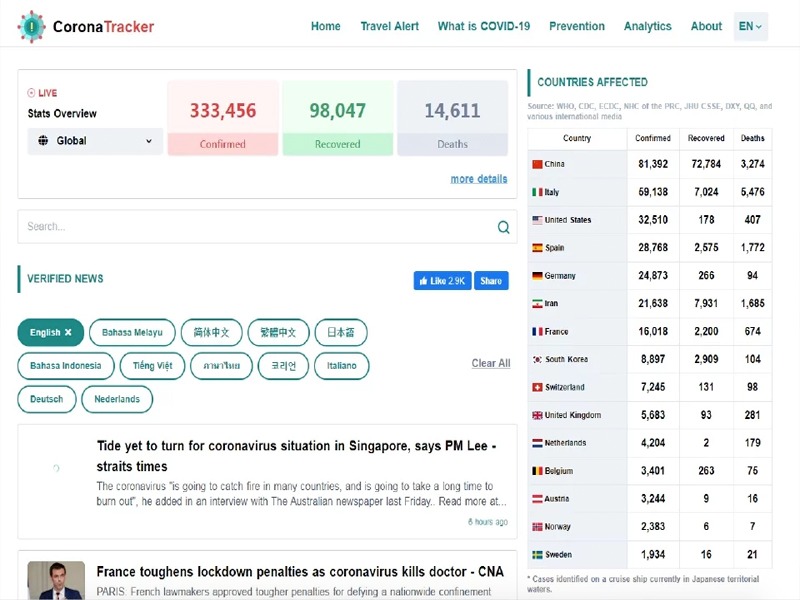Click the Italy flag icon
This screenshot has height=600, width=800.
[537, 192]
